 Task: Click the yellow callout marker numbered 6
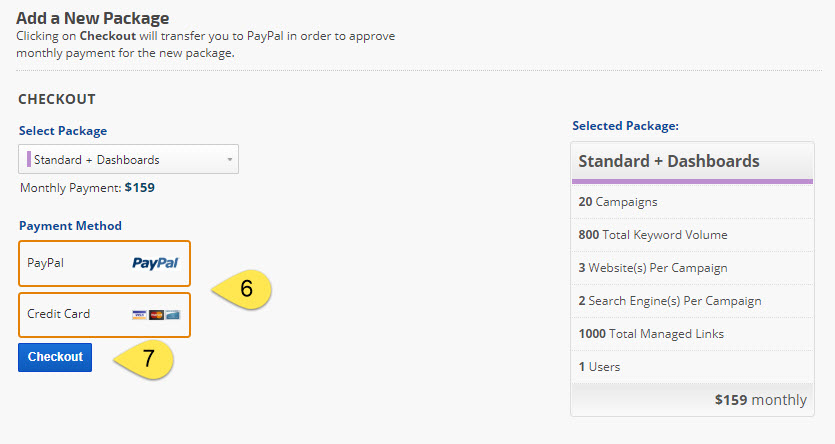[x=245, y=288]
